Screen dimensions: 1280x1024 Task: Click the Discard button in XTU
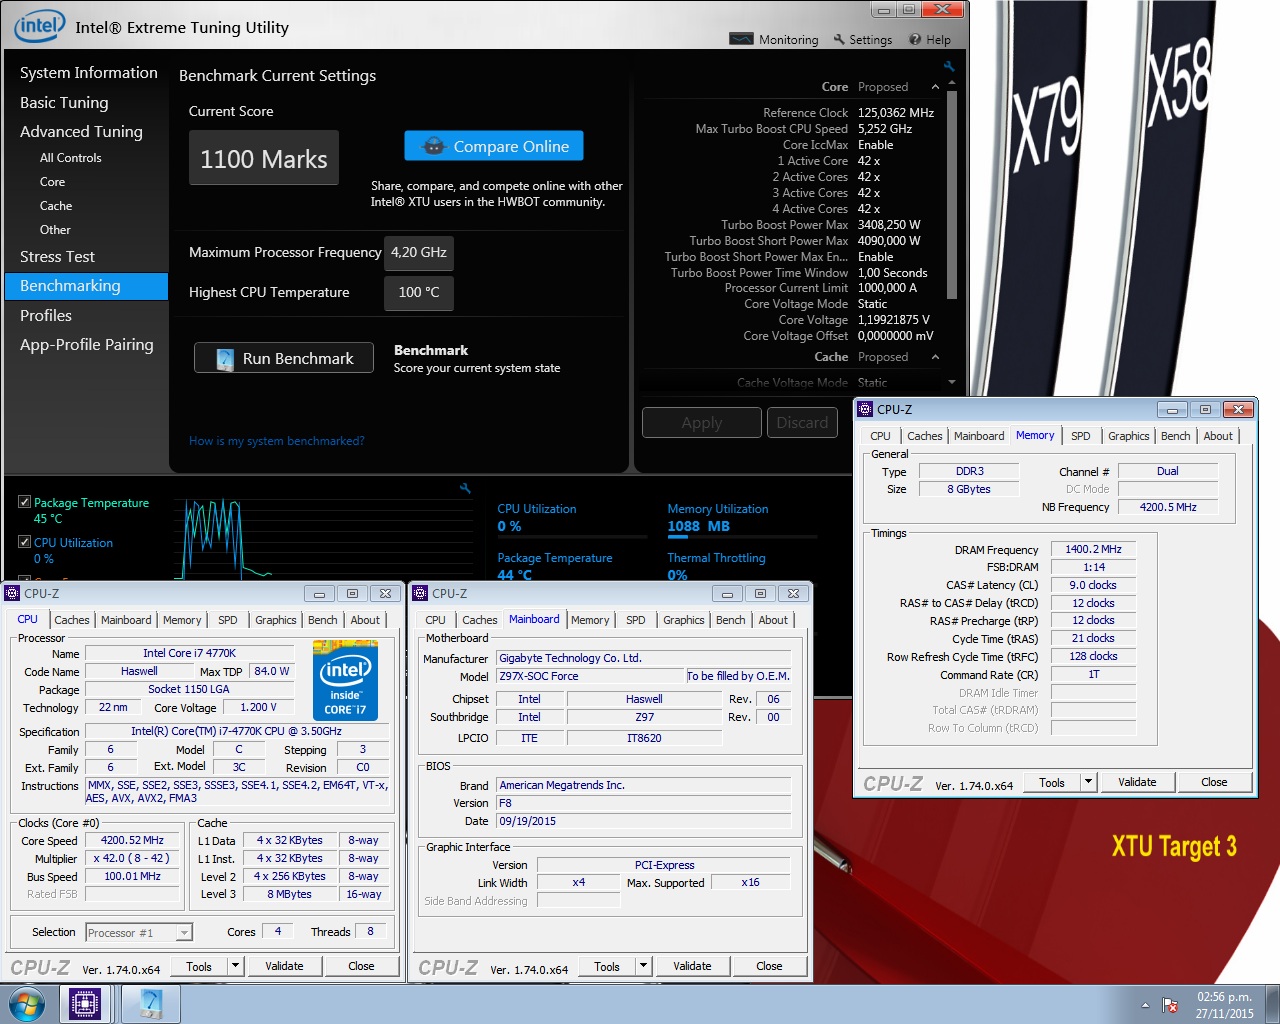point(803,423)
